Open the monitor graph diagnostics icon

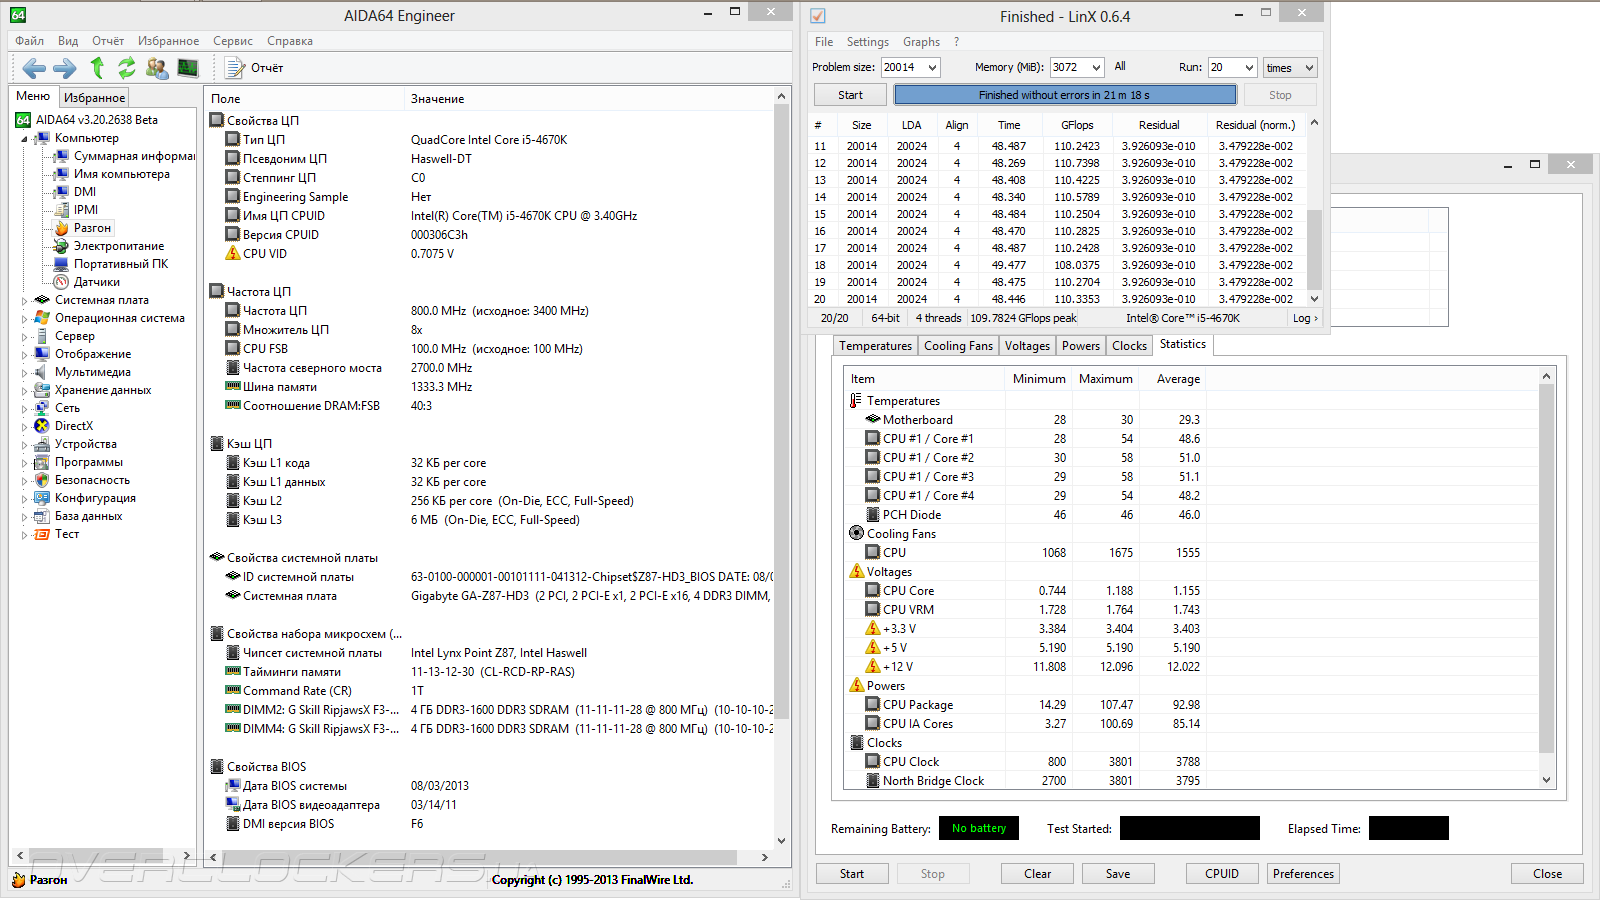188,68
